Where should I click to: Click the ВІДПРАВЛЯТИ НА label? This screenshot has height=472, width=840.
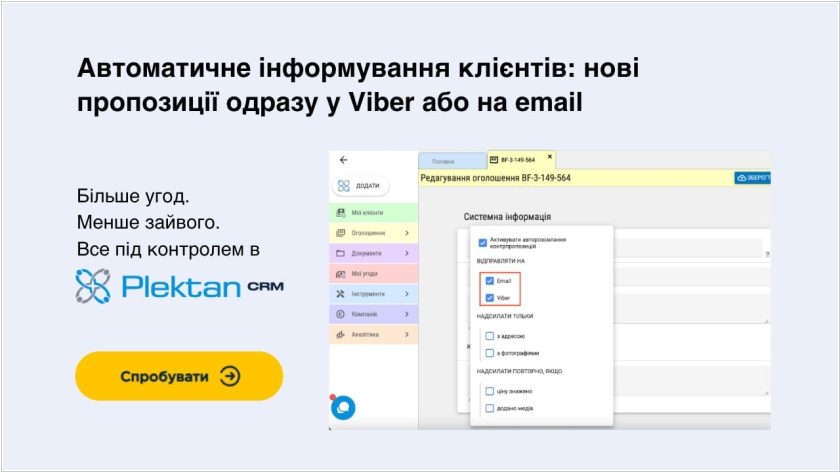pyautogui.click(x=501, y=261)
